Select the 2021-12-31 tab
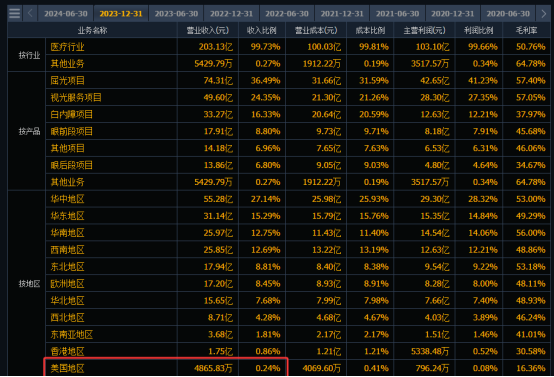554x377 pixels. (x=342, y=13)
